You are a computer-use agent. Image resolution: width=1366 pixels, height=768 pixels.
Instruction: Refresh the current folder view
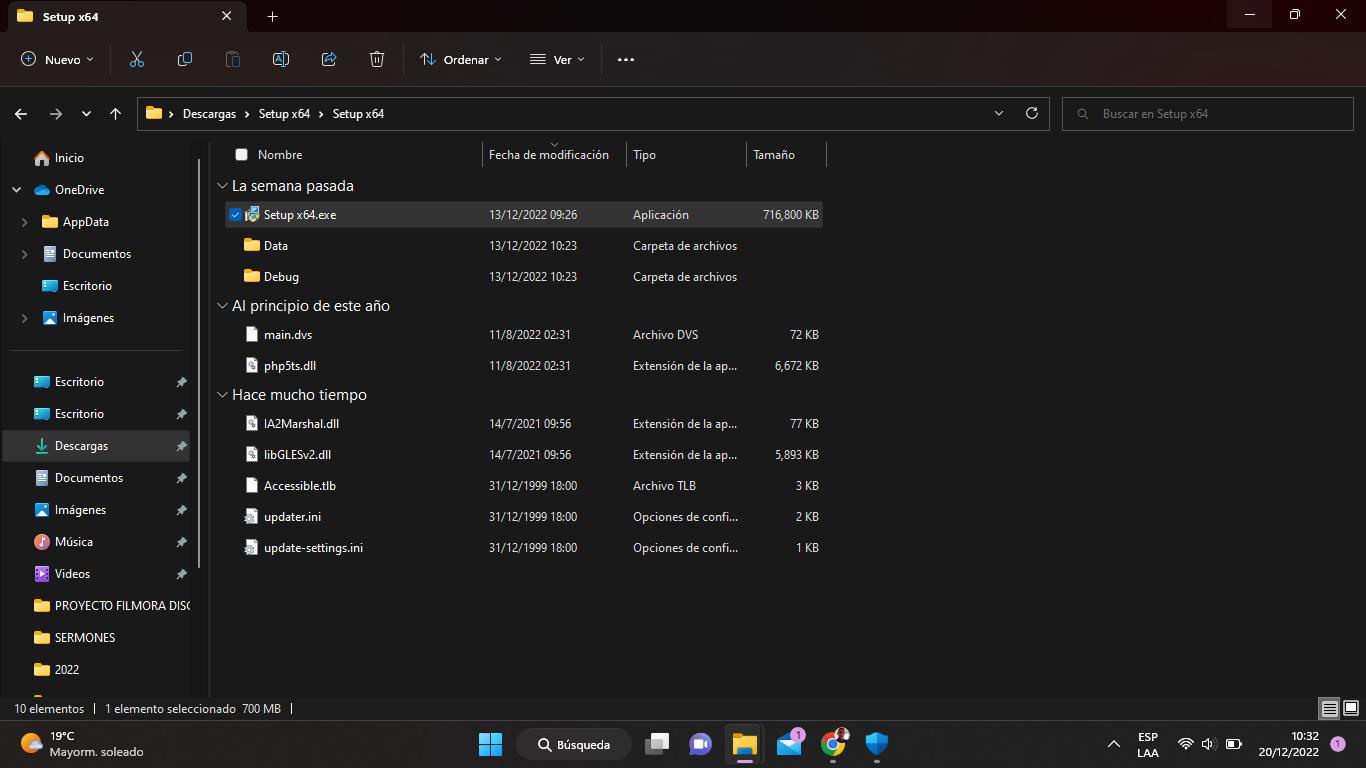click(x=1032, y=113)
